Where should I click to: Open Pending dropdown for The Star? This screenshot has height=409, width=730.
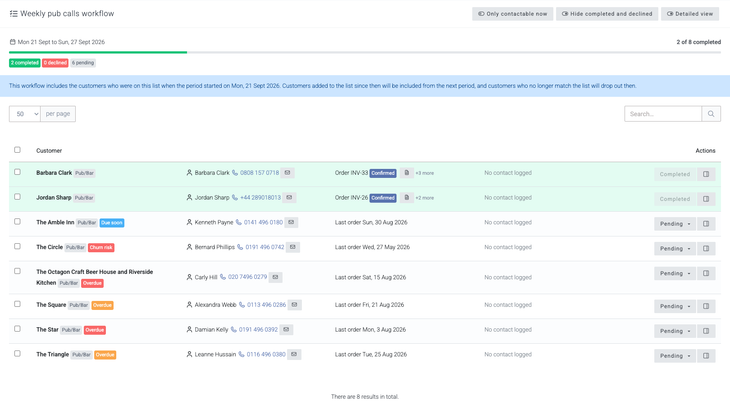pyautogui.click(x=675, y=331)
